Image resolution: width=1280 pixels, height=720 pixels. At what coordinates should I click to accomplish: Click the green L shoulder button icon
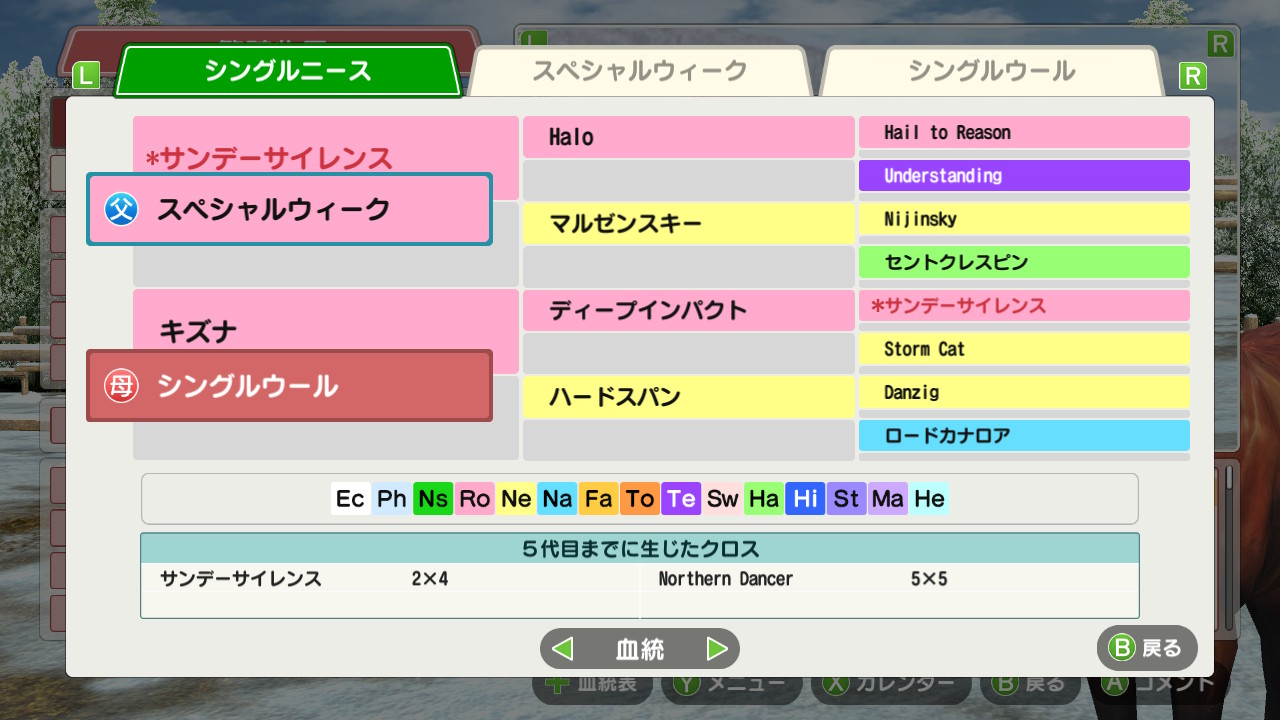tap(86, 76)
